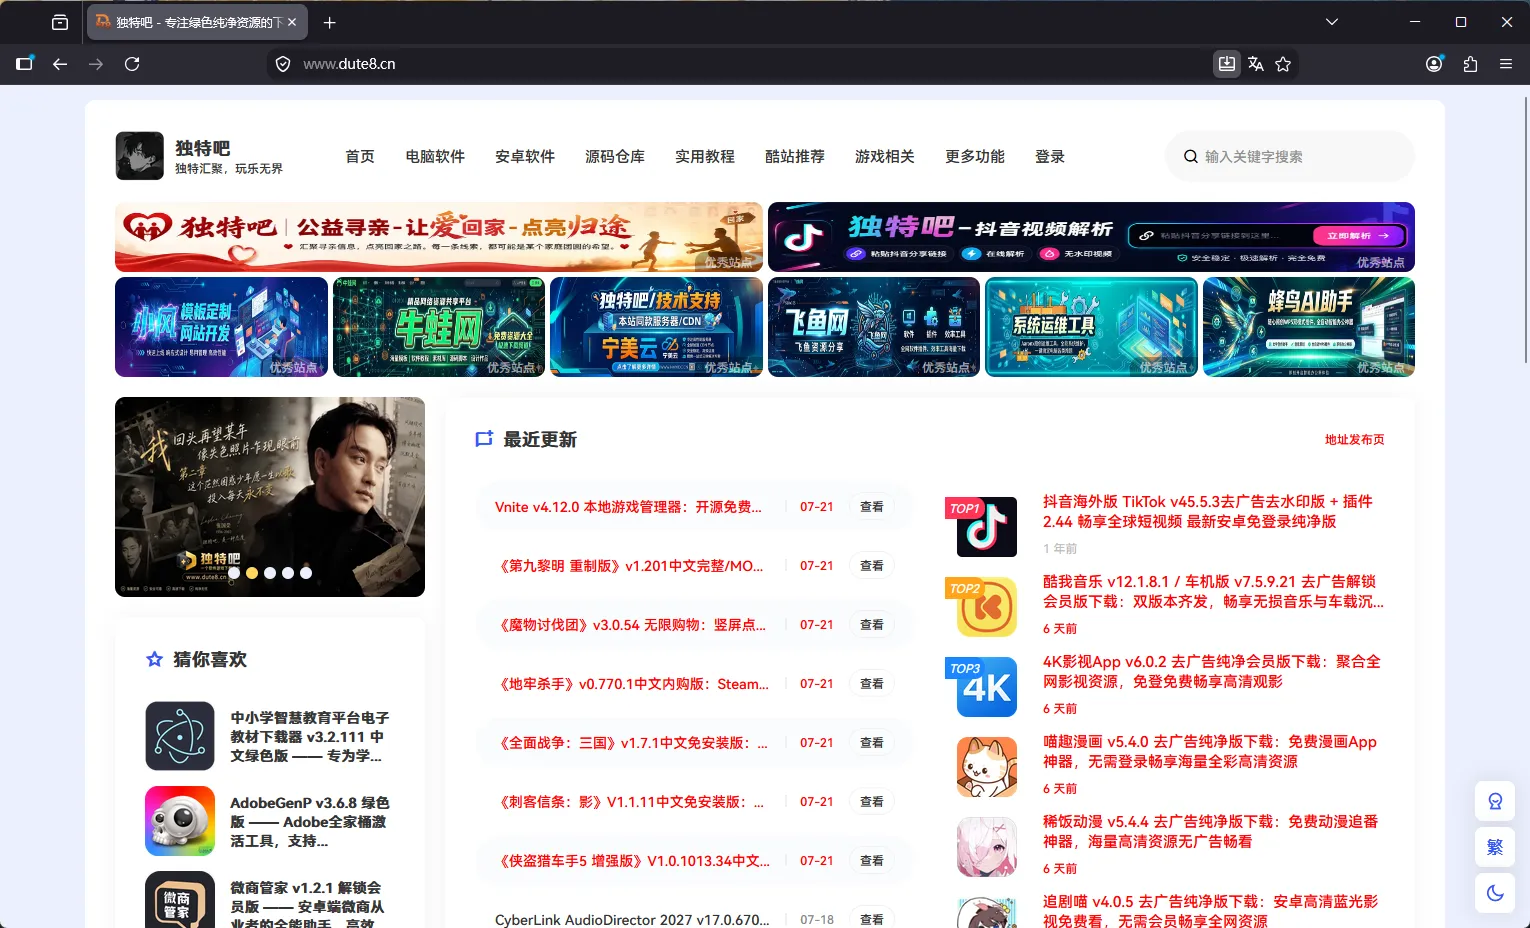Click the 中小学智慧教育 atom icon
This screenshot has width=1530, height=928.
coord(180,736)
